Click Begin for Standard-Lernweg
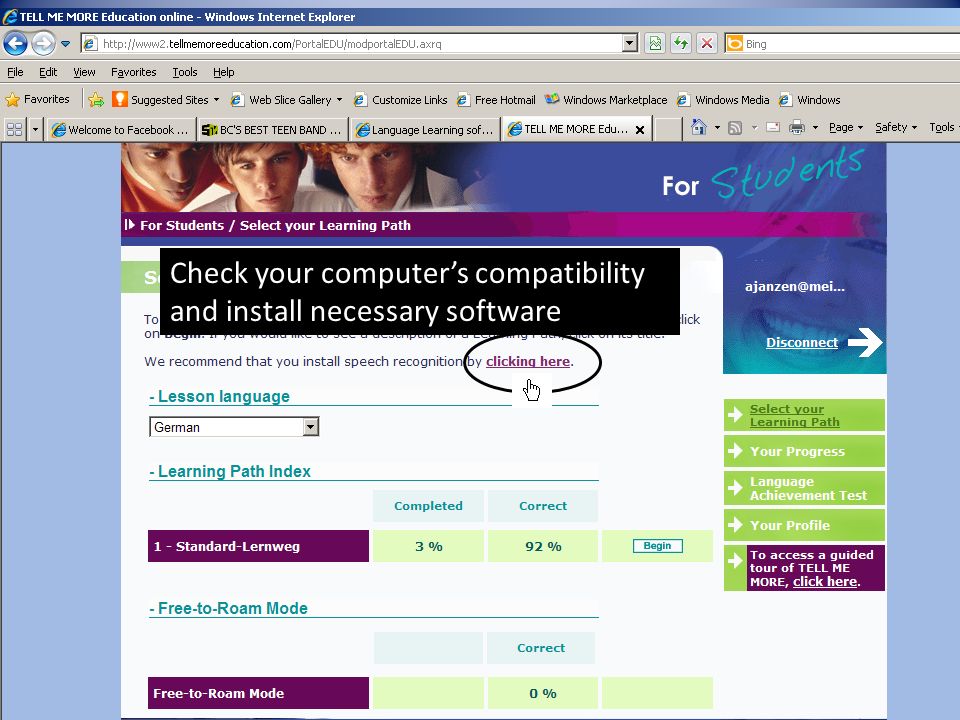The width and height of the screenshot is (960, 720). click(658, 546)
